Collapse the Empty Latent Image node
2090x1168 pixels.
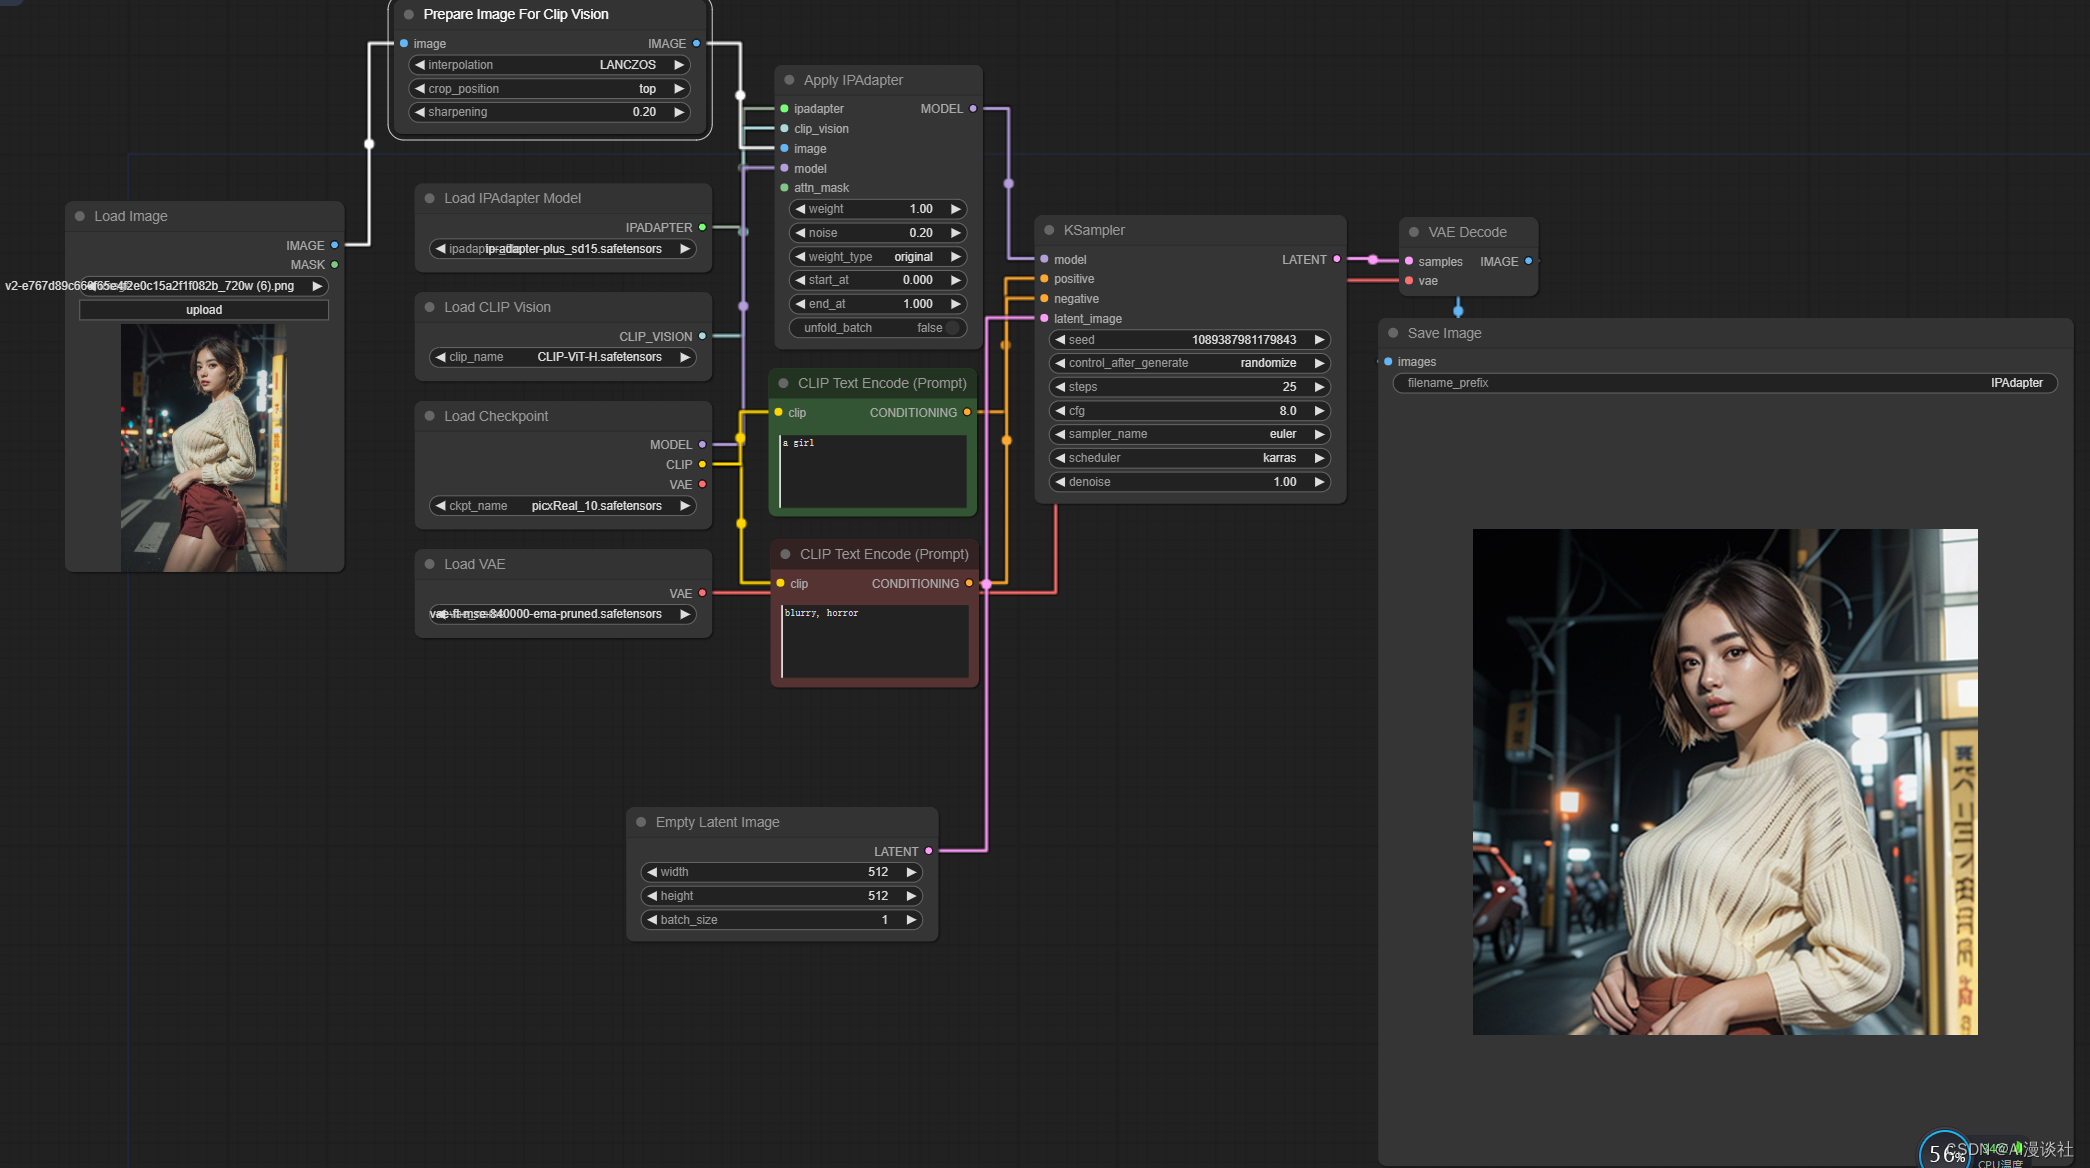click(641, 822)
